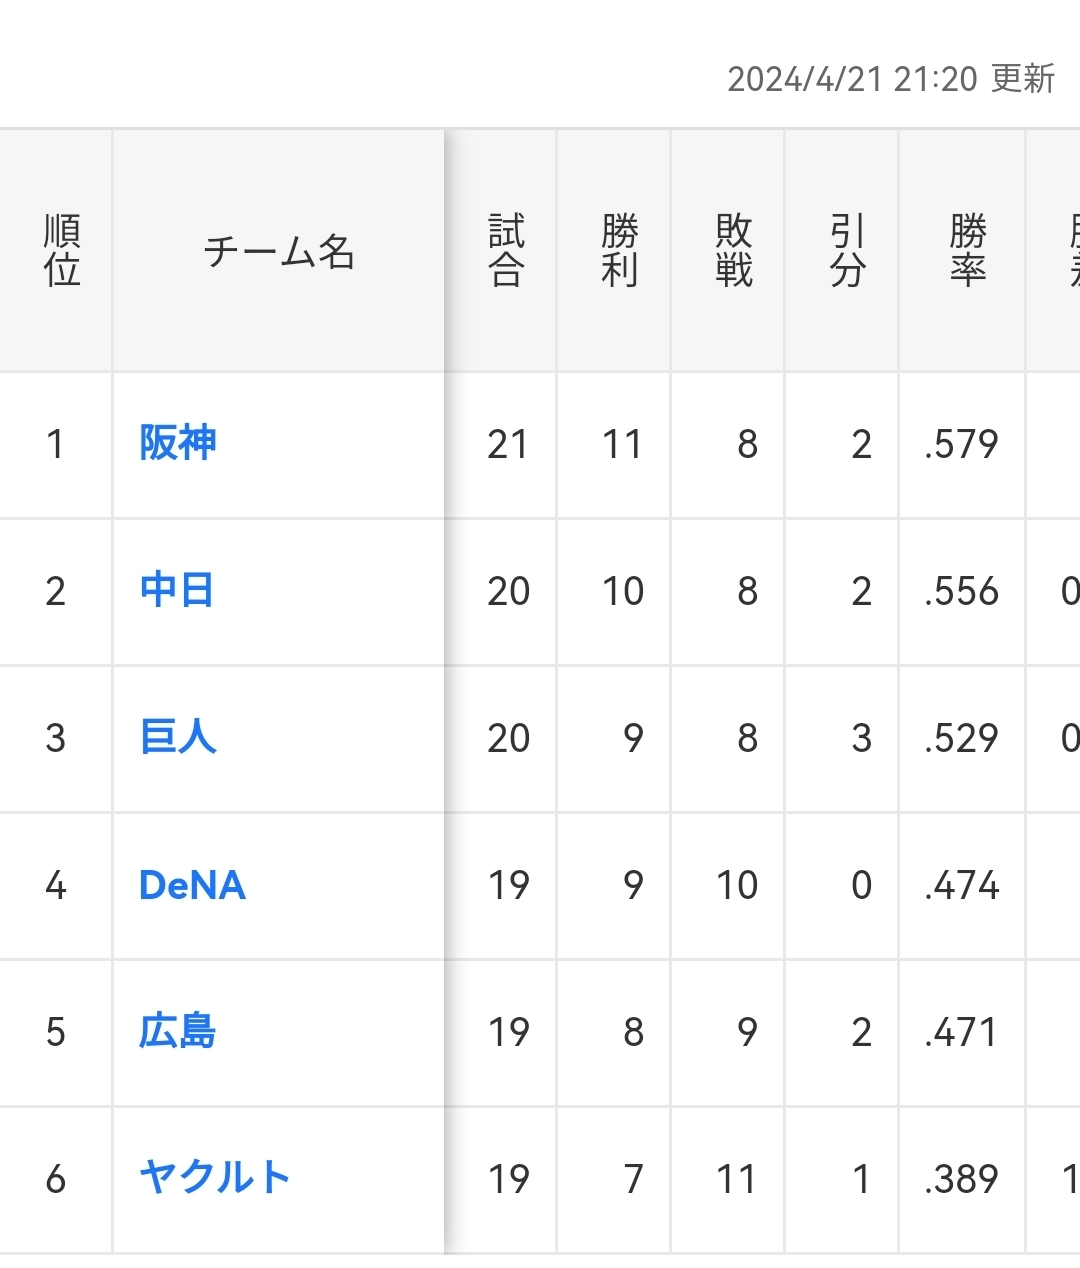The height and width of the screenshot is (1268, 1080).
Task: Click the チーム名 column header
Action: click(278, 252)
